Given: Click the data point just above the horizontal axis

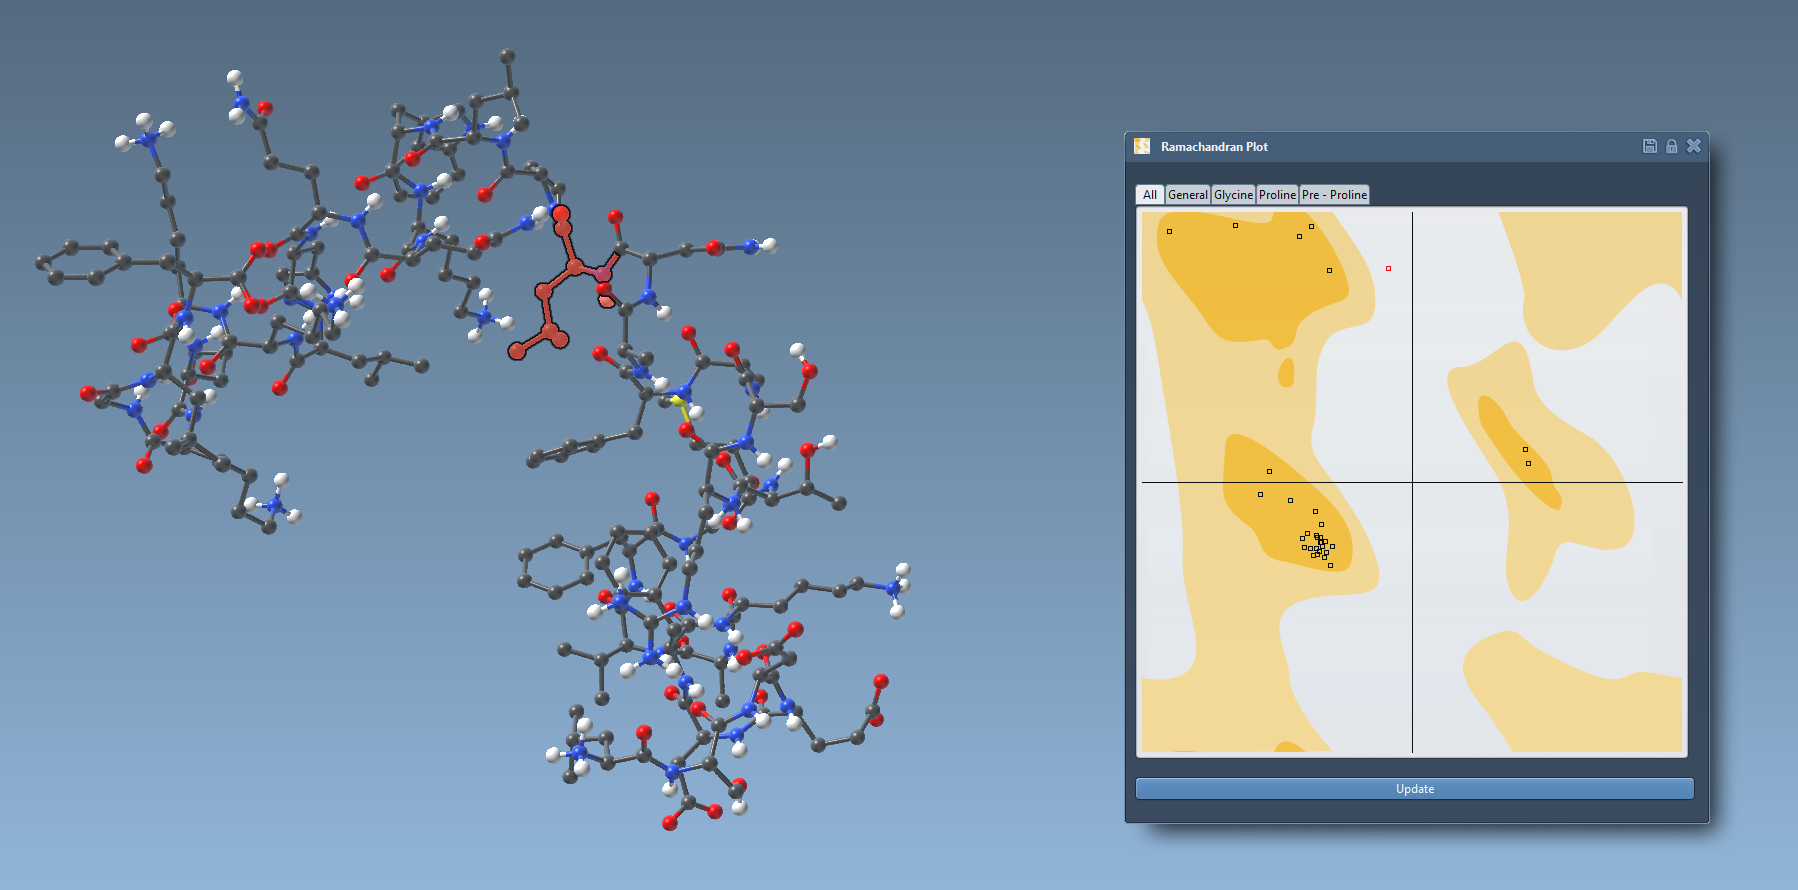Looking at the screenshot, I should click(x=1269, y=472).
